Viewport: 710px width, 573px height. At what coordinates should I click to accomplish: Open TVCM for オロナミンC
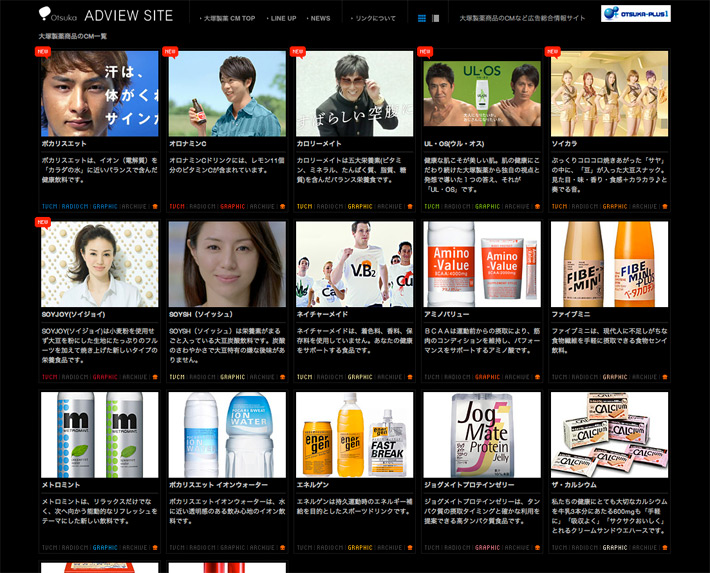point(177,207)
